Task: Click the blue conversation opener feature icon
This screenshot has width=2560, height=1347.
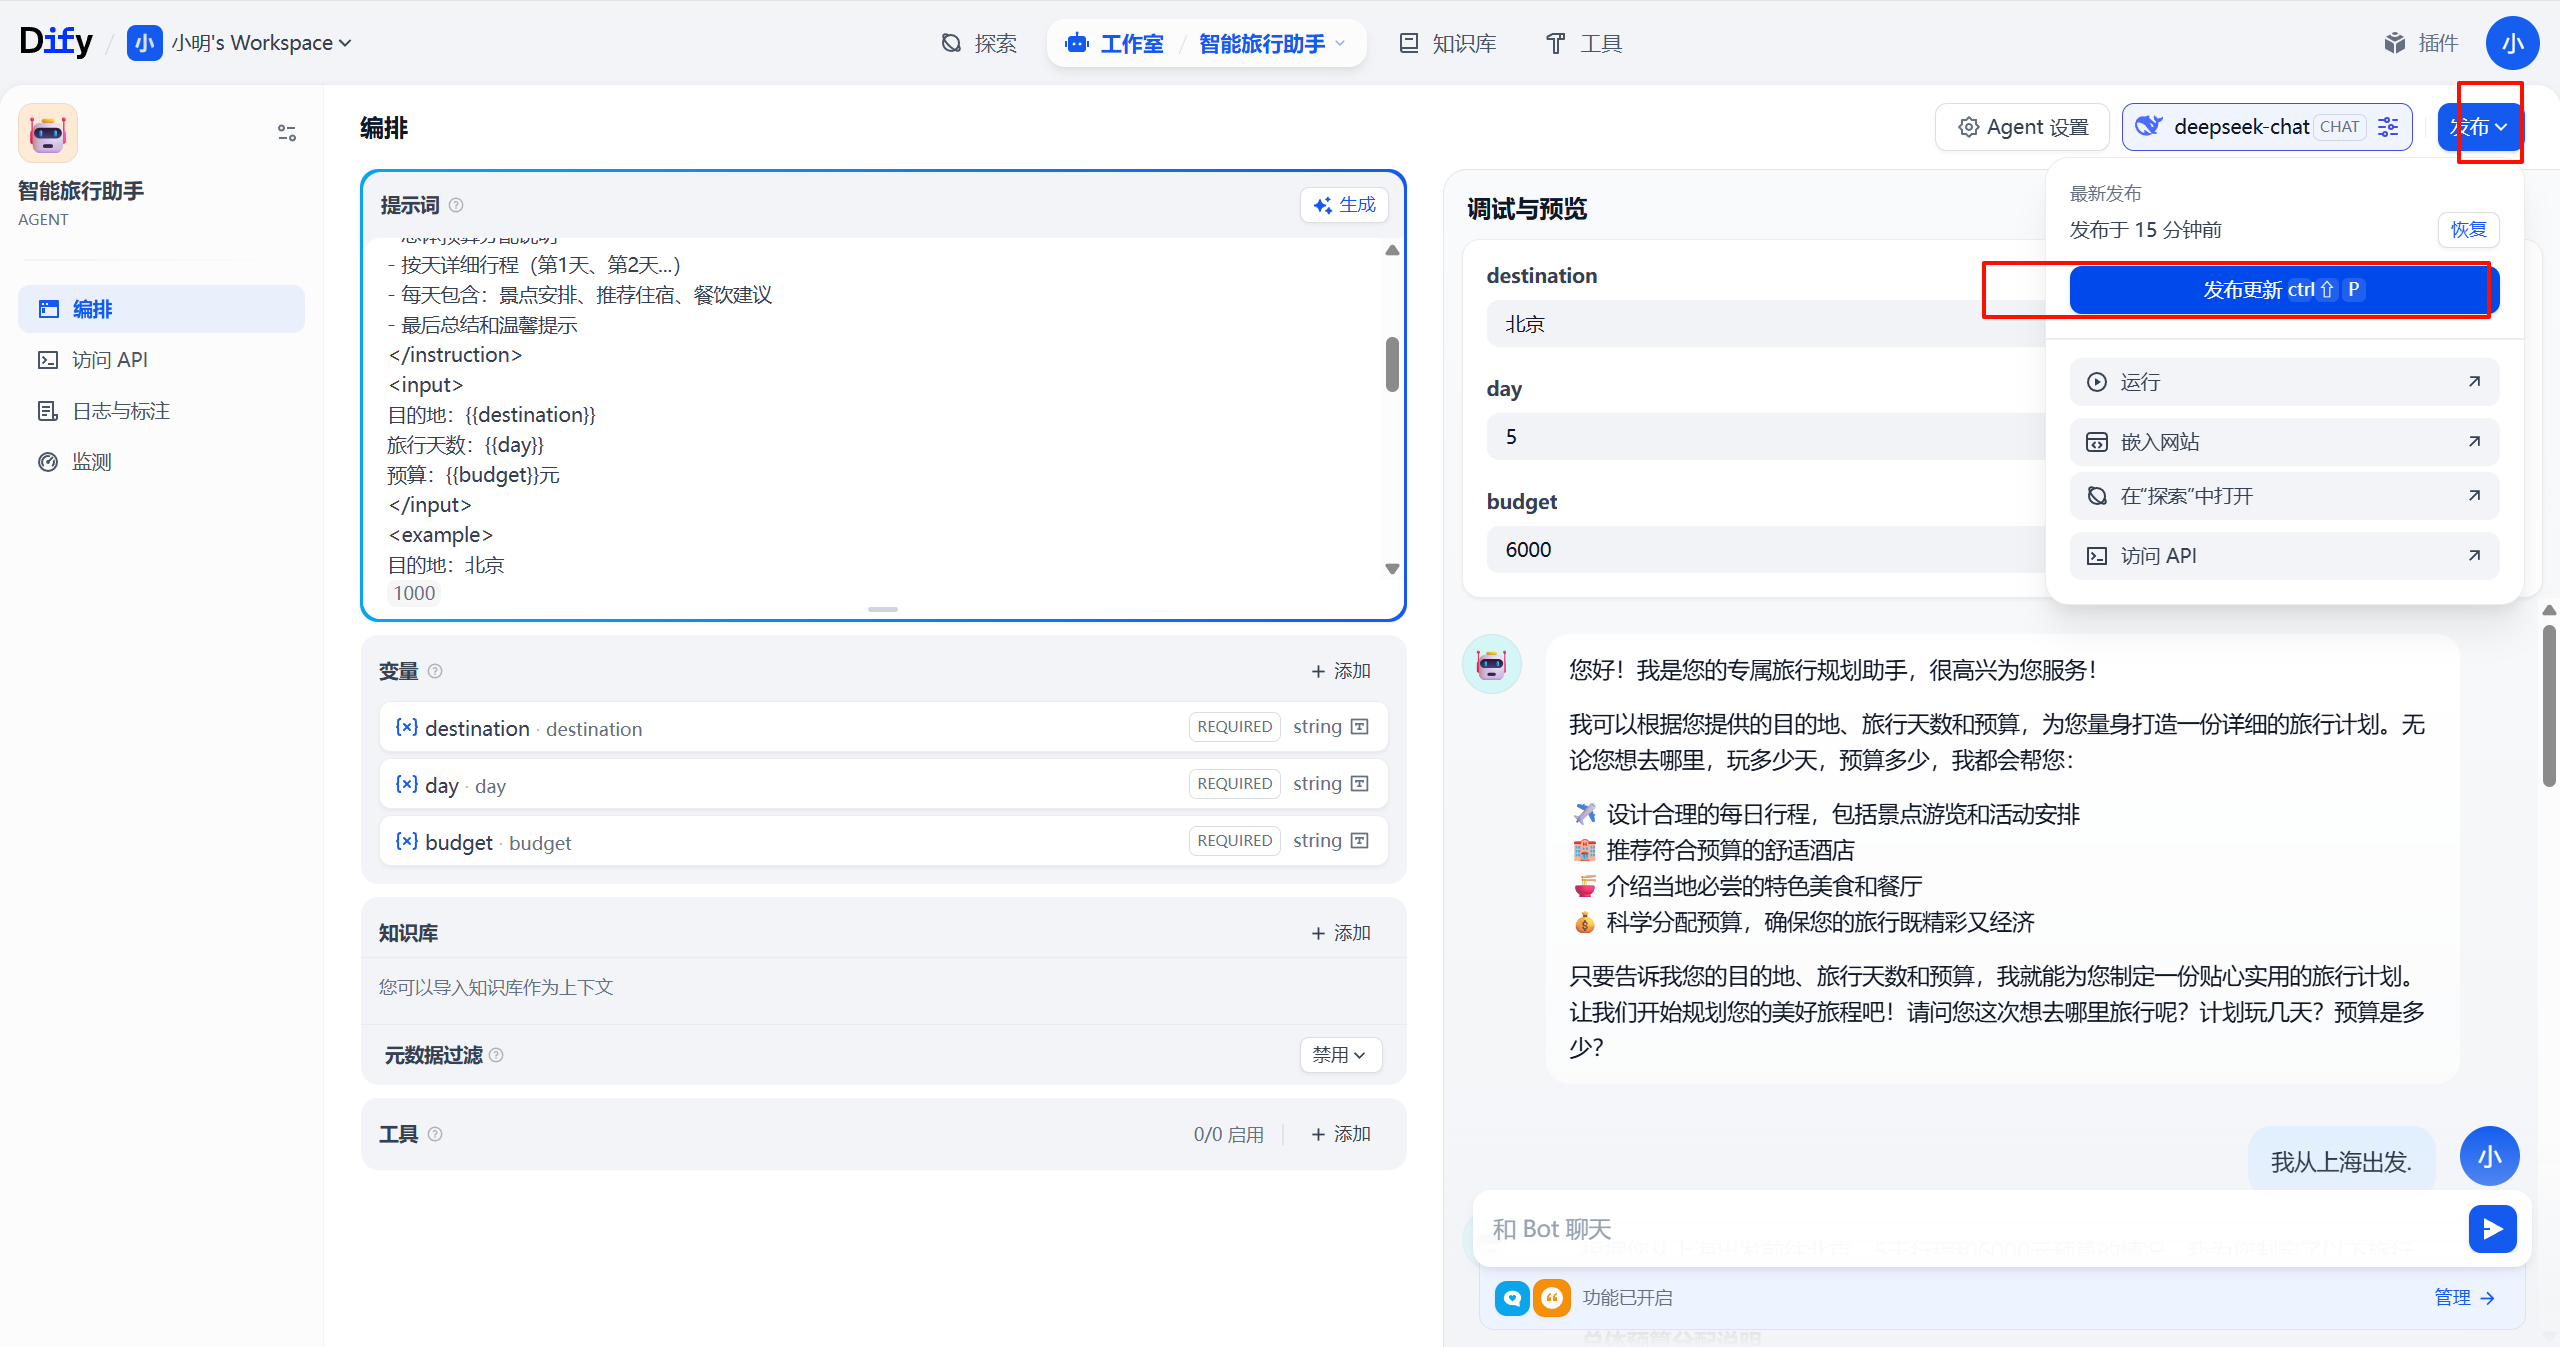Action: click(x=1512, y=1297)
